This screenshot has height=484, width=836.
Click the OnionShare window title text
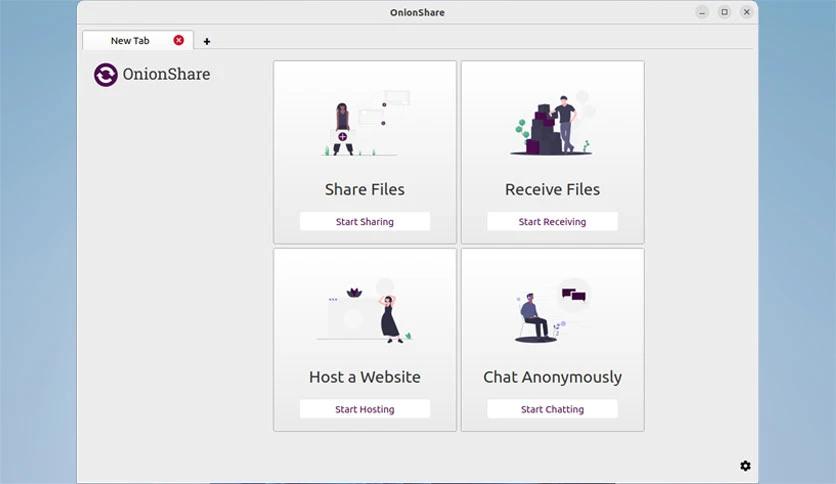(x=417, y=12)
